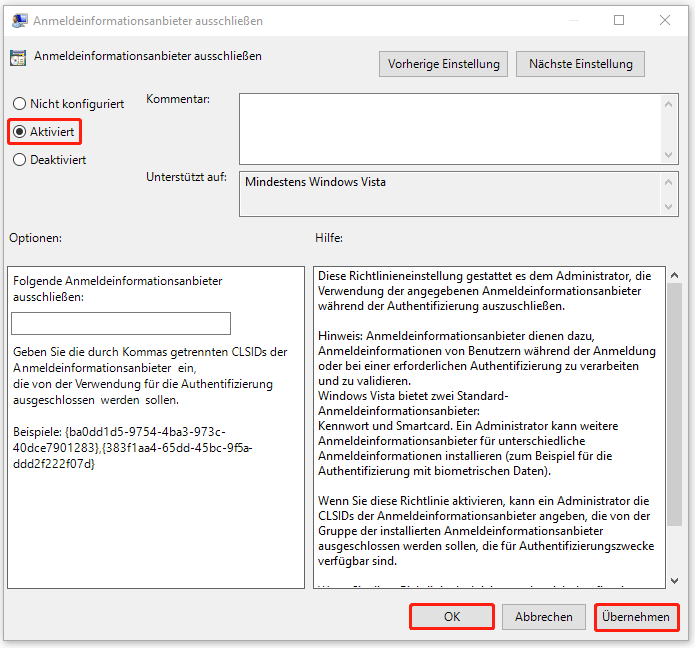Viewport: 695px width, 648px height.
Task: Click the Unterstützt auf scroll-up arrow
Action: click(669, 182)
